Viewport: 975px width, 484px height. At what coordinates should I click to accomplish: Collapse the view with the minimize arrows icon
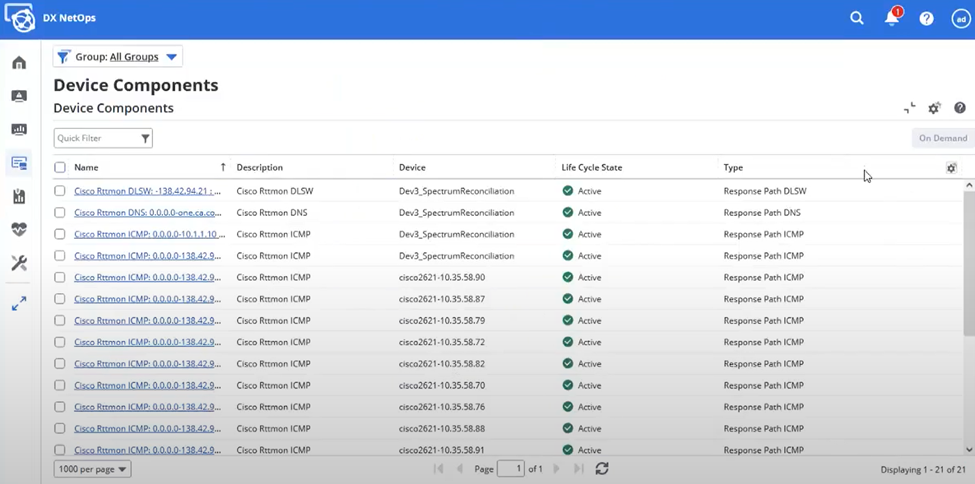pos(910,108)
